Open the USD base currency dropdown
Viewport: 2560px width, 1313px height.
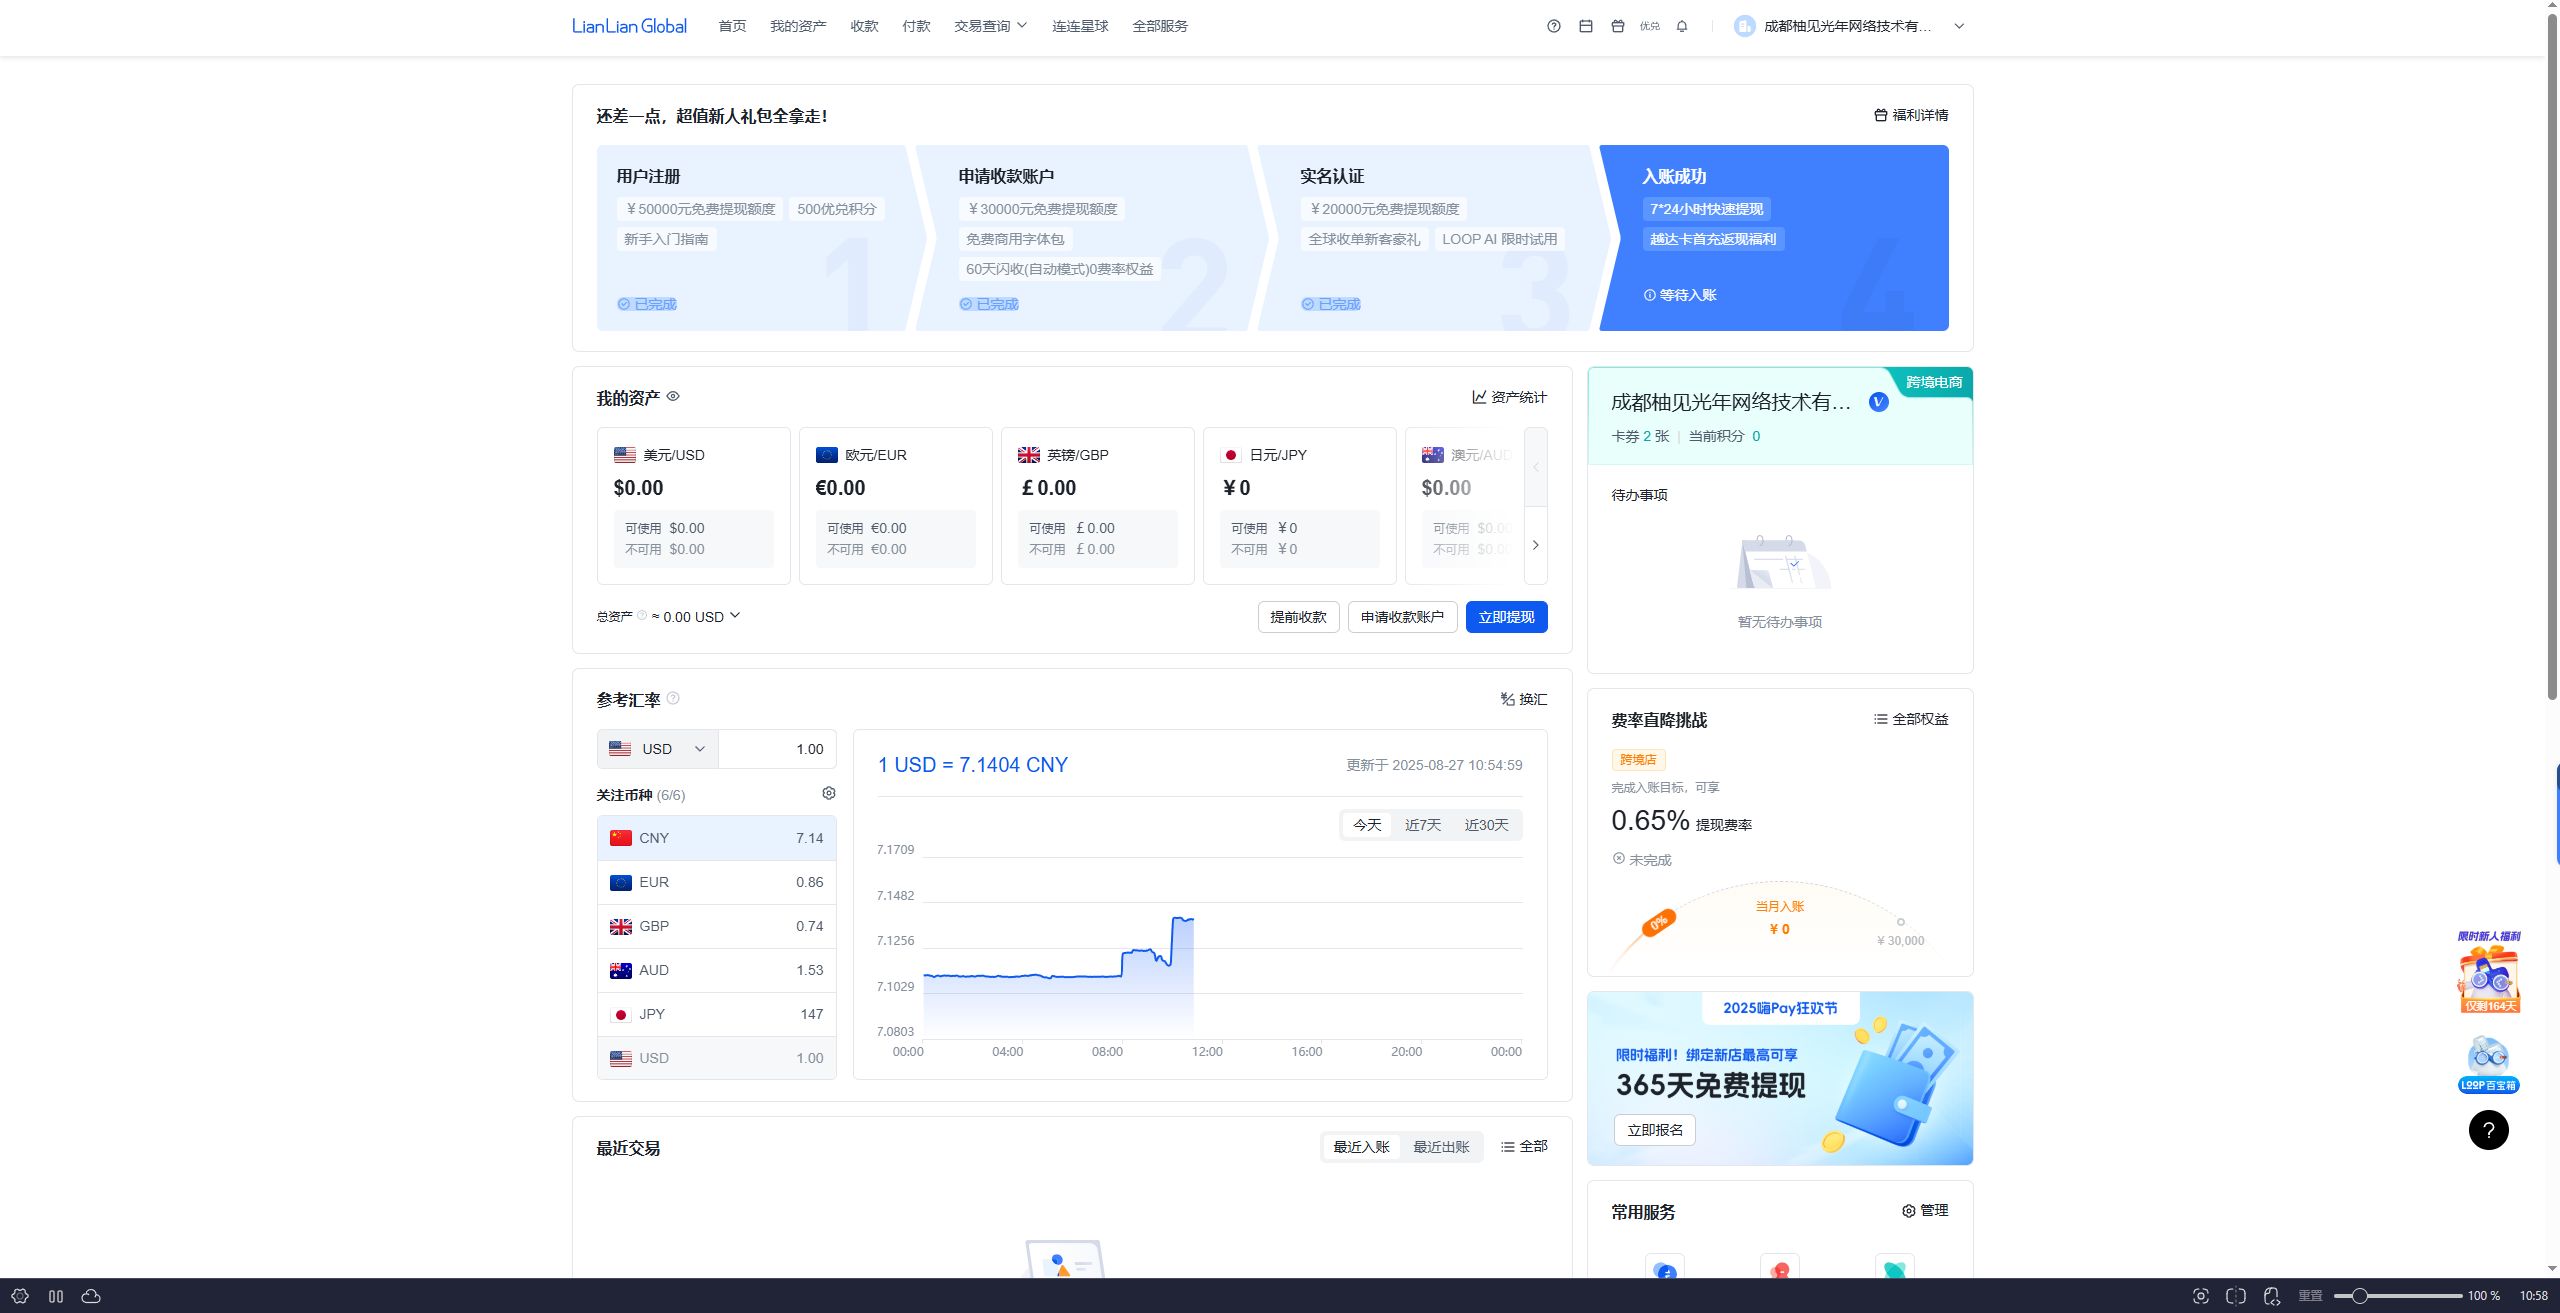[658, 749]
